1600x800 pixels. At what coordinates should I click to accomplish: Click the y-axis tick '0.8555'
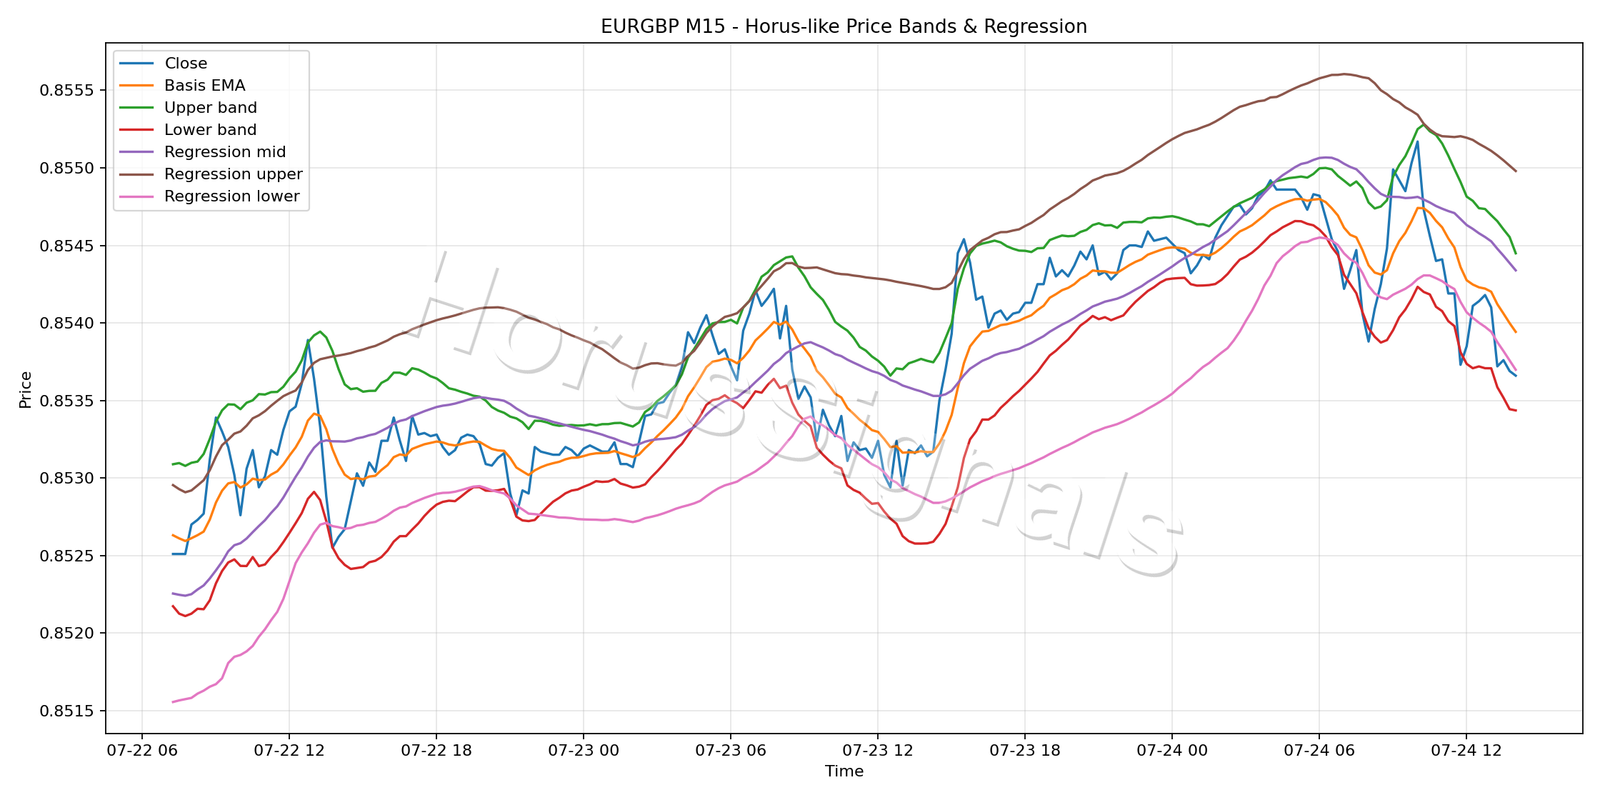pos(66,91)
